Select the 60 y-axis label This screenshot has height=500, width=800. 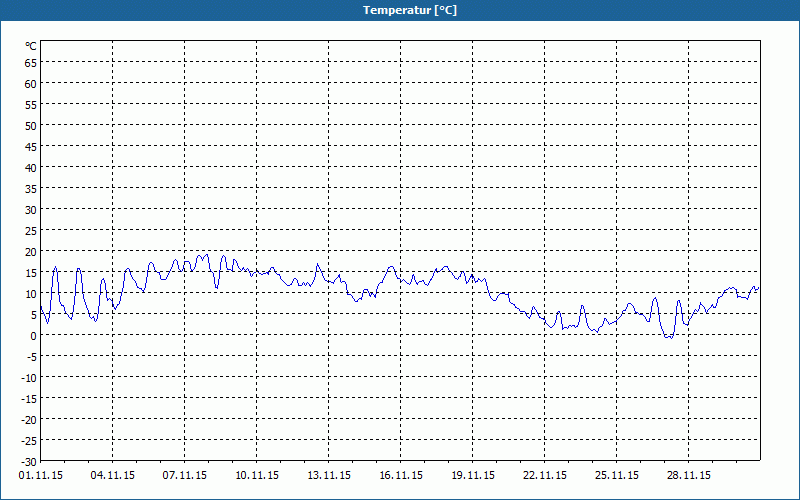point(31,84)
